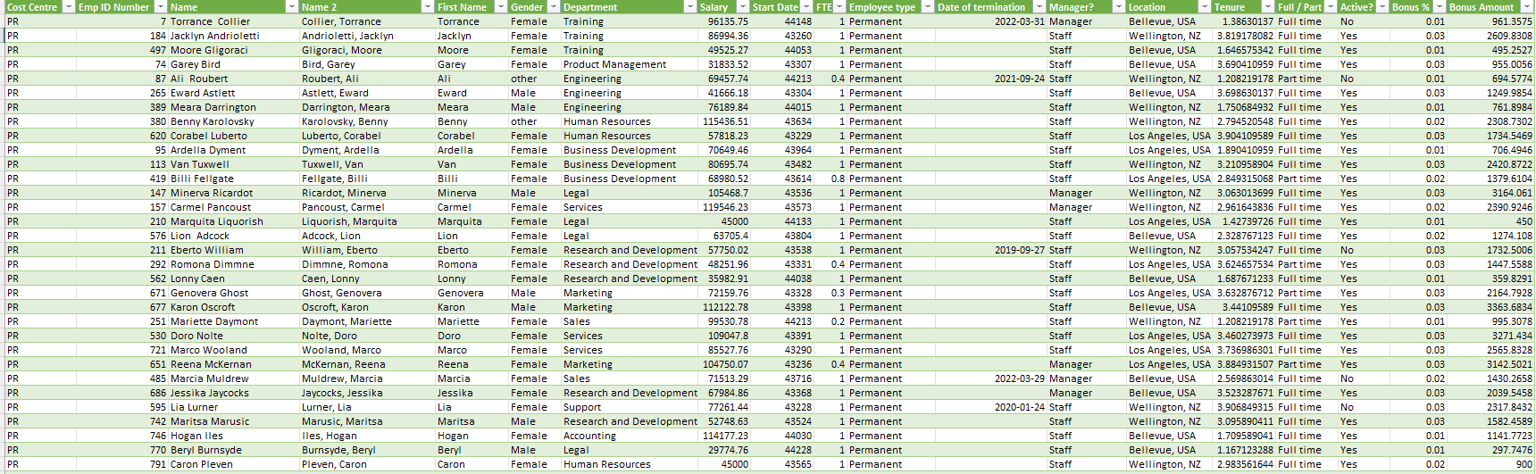Image resolution: width=1536 pixels, height=474 pixels.
Task: Open the Full / Part filter dropdown
Action: (1331, 7)
